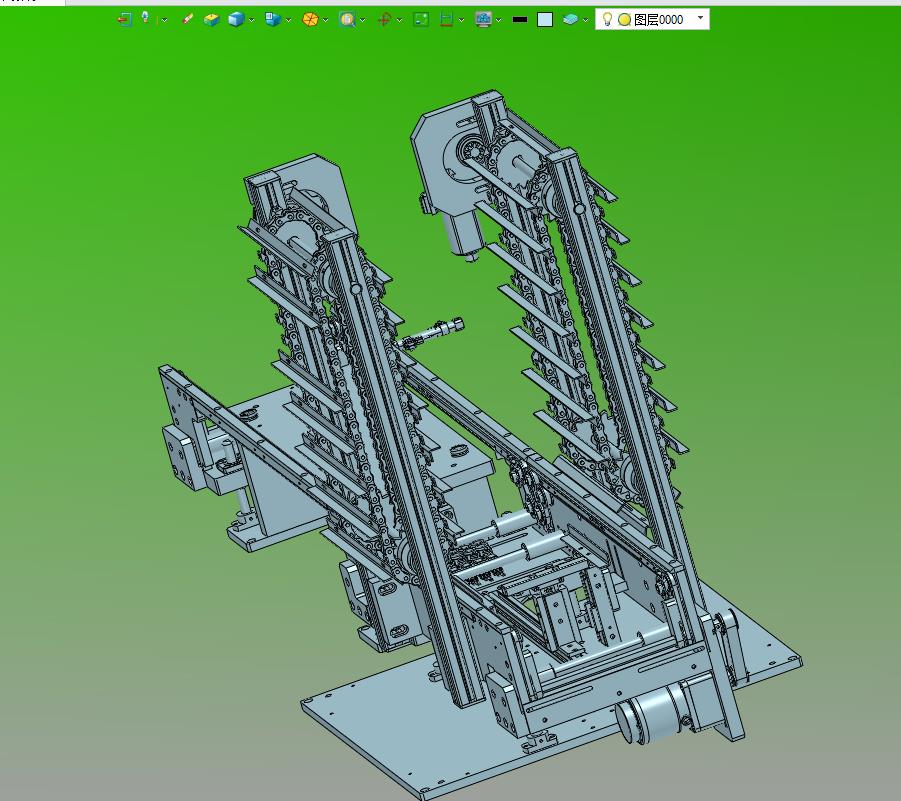Image resolution: width=901 pixels, height=801 pixels.
Task: Open the 图层0000 layer combo box arrow
Action: click(700, 18)
